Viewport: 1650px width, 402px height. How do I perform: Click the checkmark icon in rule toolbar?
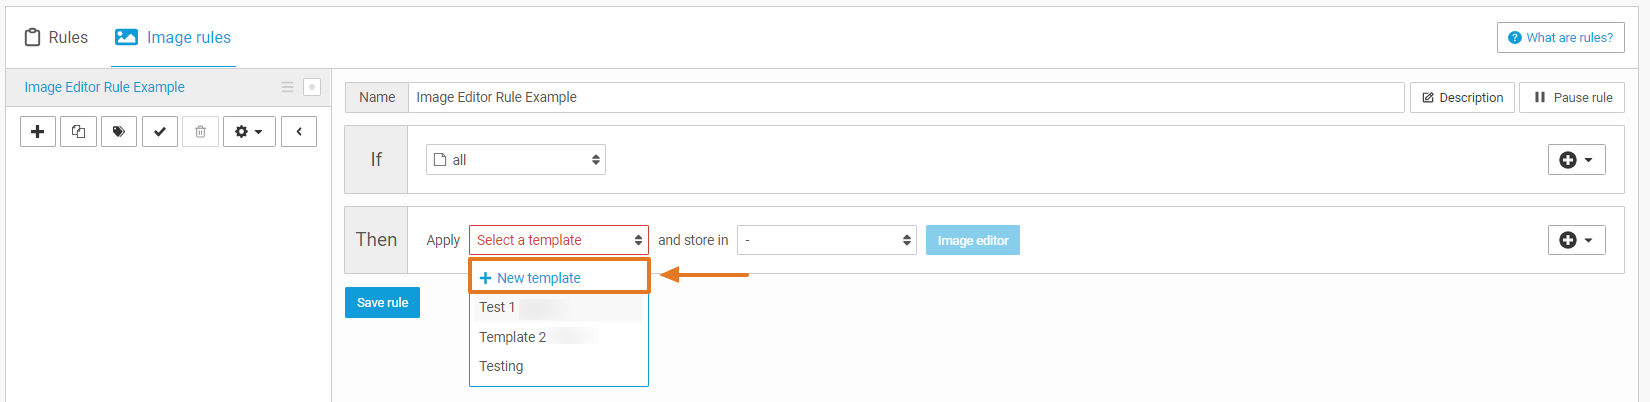(160, 132)
